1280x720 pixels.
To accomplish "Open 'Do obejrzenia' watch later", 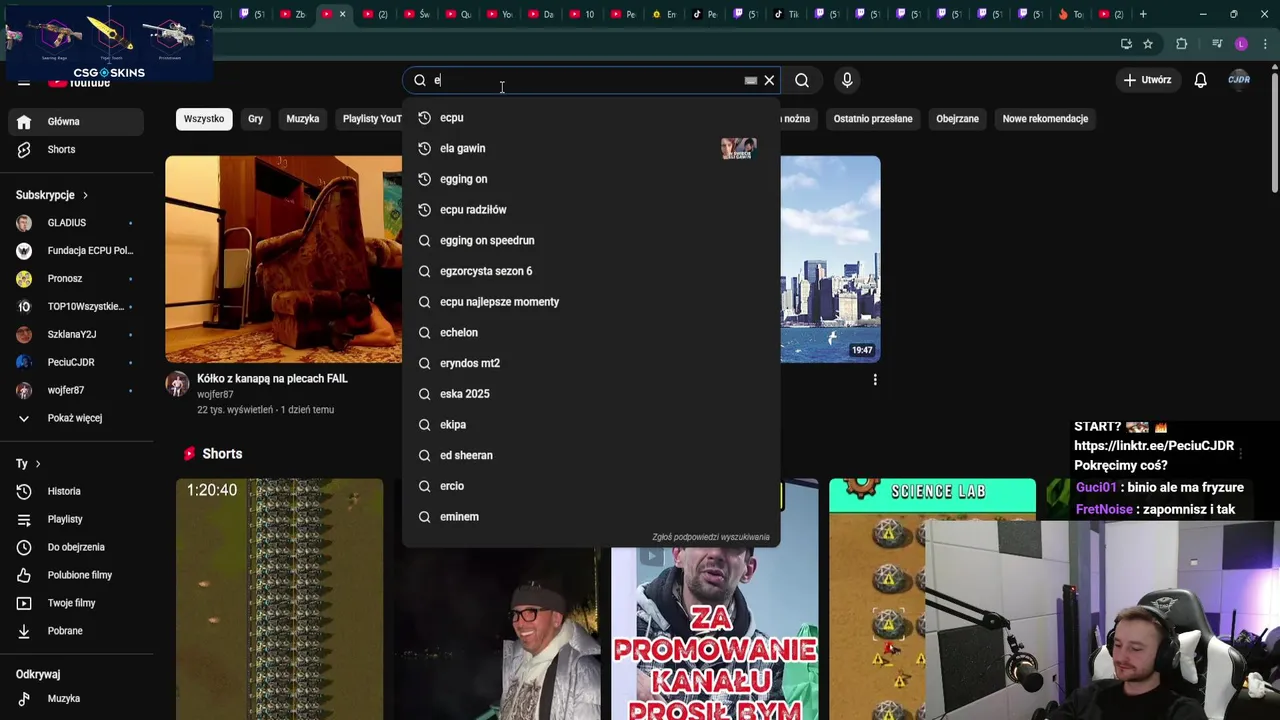I will (x=76, y=547).
